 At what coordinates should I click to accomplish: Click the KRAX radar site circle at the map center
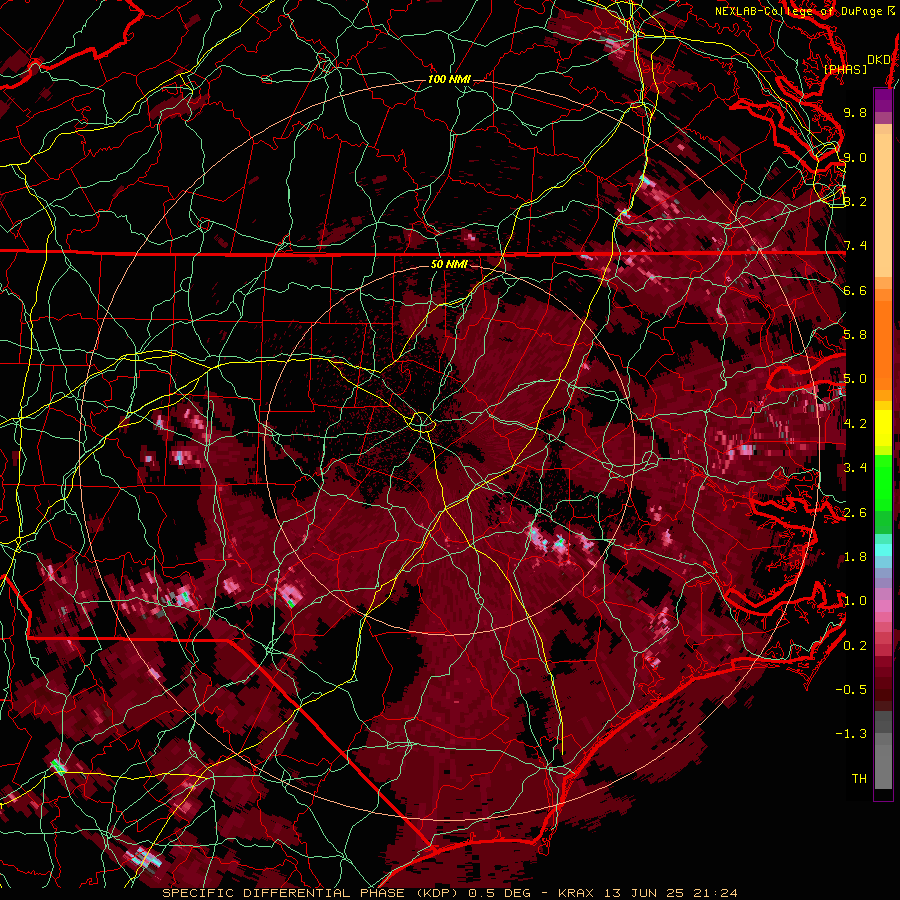coord(421,422)
